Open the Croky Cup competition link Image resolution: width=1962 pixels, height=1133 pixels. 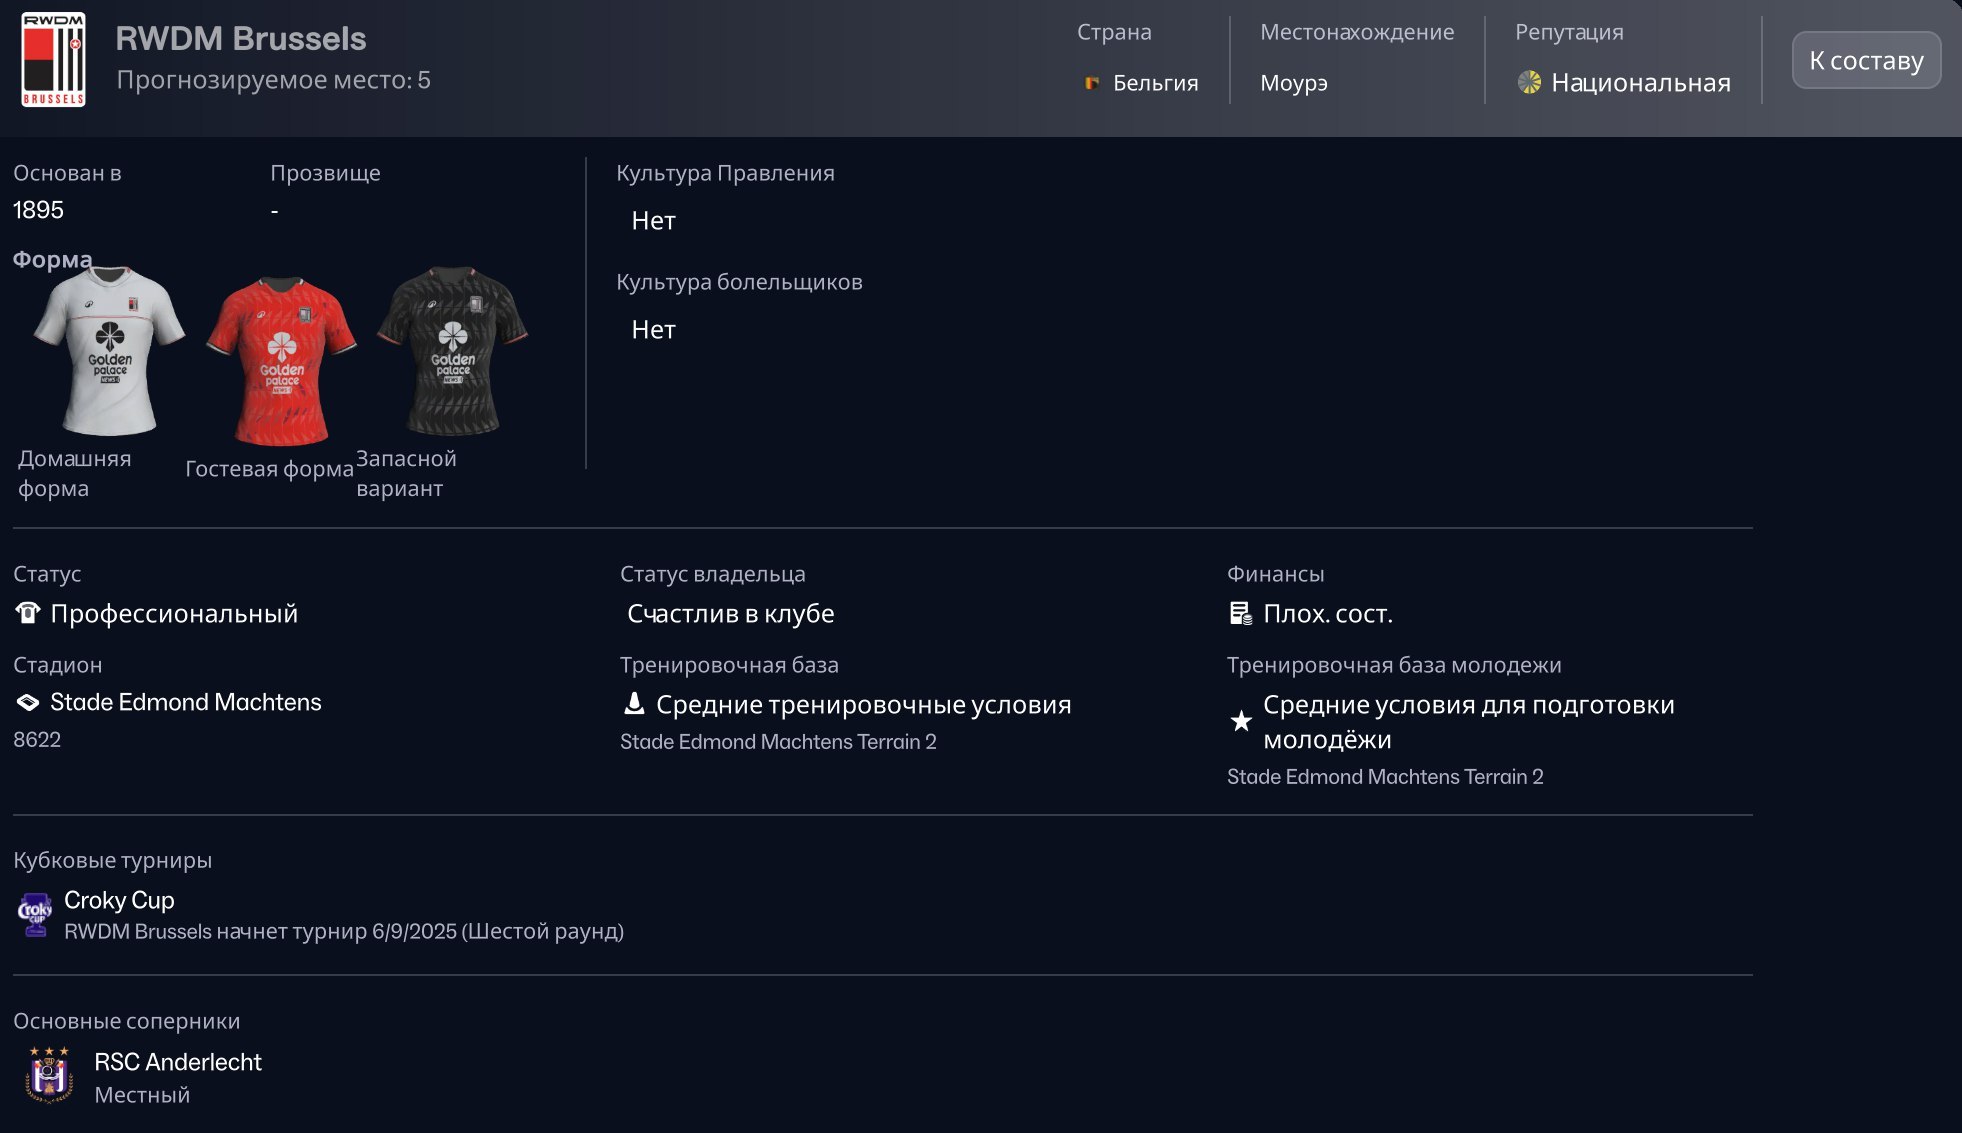coord(119,900)
